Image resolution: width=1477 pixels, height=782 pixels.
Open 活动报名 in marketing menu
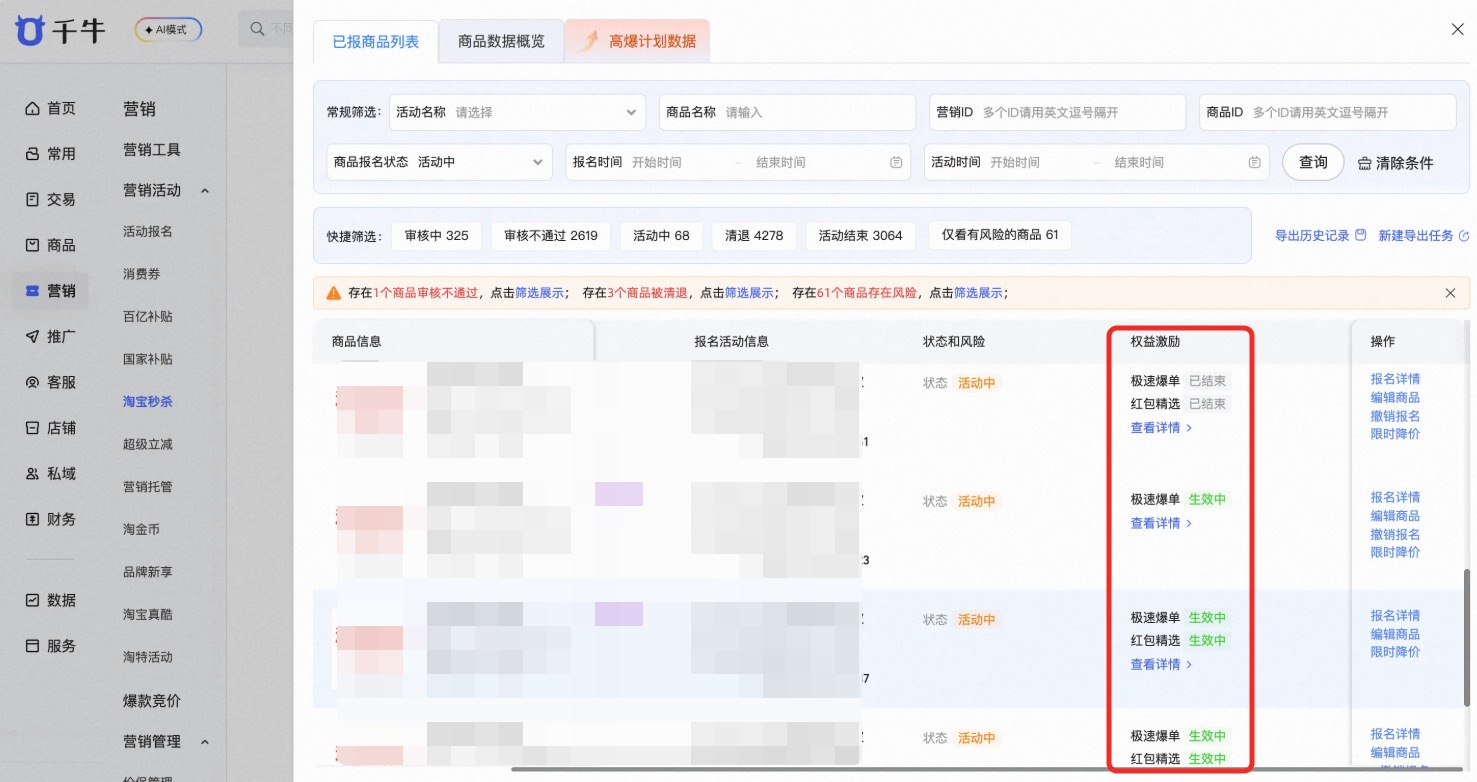coord(148,231)
